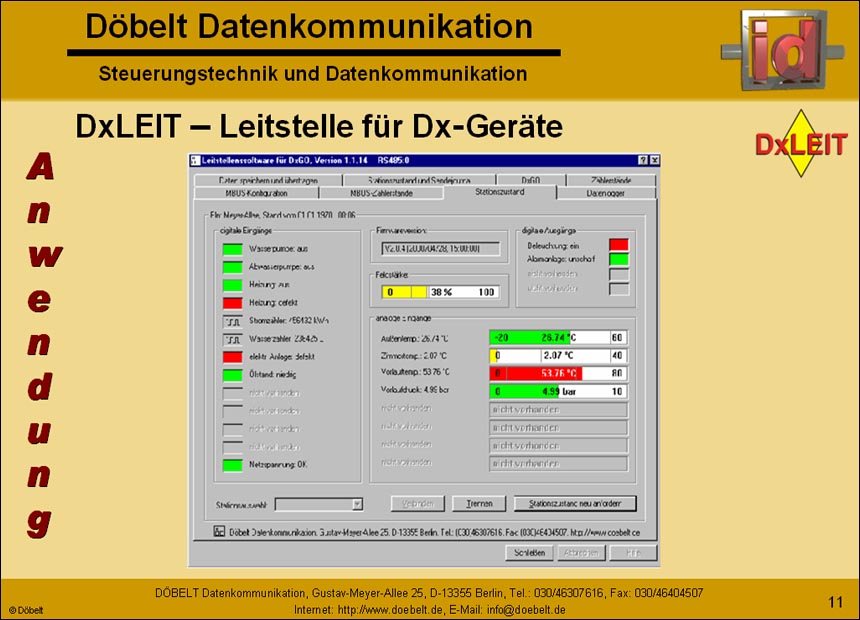Click the Außentemp. 26.74 °C green bar
Viewport: 860px width, 620px height.
click(558, 337)
